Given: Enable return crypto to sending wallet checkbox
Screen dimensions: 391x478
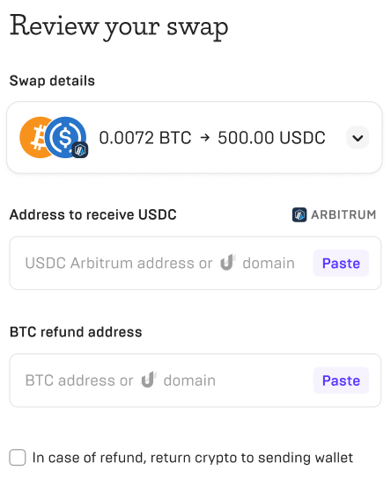Looking at the screenshot, I should pyautogui.click(x=18, y=457).
